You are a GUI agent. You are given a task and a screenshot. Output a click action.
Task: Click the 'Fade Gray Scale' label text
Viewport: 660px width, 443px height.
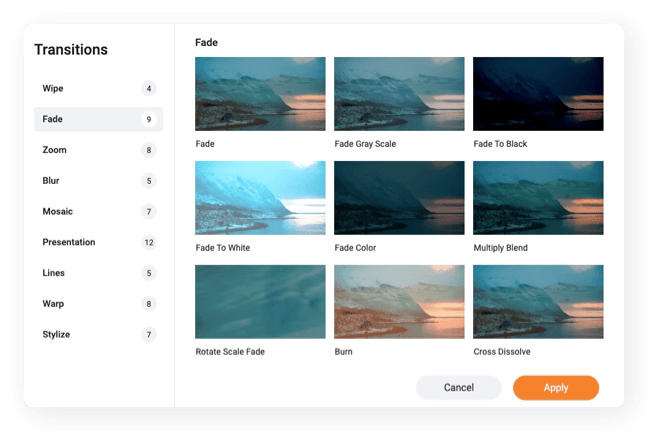[x=365, y=144]
